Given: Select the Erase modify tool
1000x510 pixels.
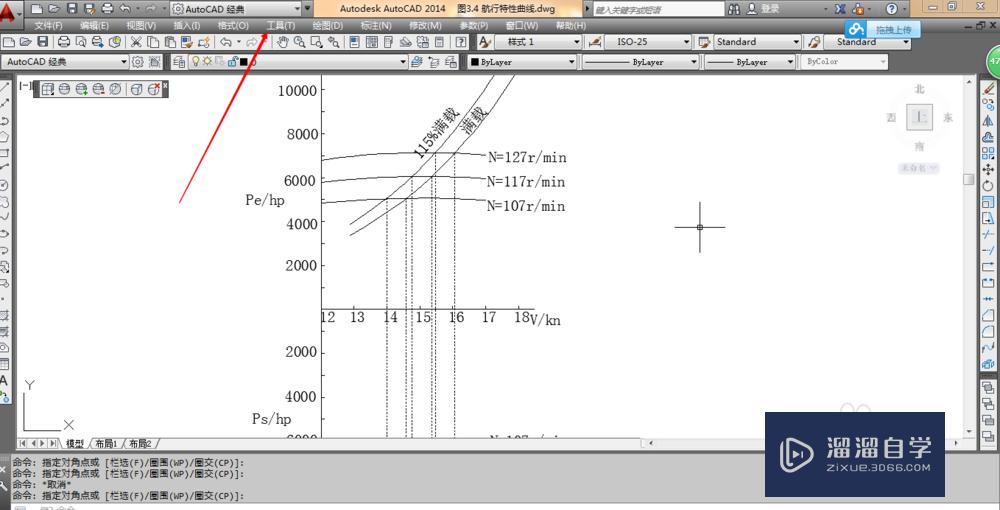Looking at the screenshot, I should coord(989,87).
